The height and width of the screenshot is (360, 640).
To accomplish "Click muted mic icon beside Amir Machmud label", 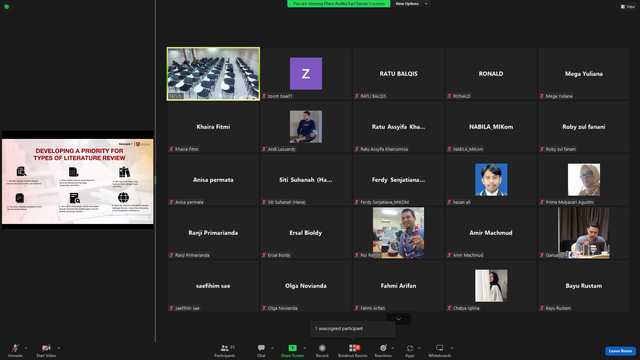I will coord(449,255).
